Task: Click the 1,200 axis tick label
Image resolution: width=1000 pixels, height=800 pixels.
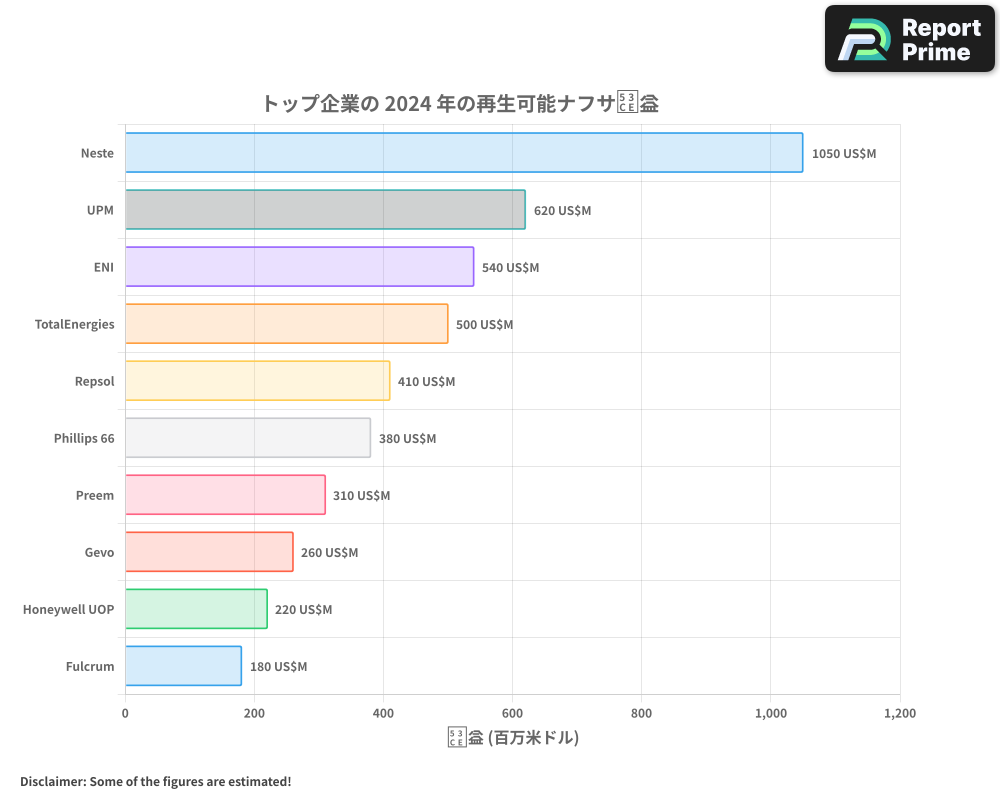Action: [x=899, y=713]
